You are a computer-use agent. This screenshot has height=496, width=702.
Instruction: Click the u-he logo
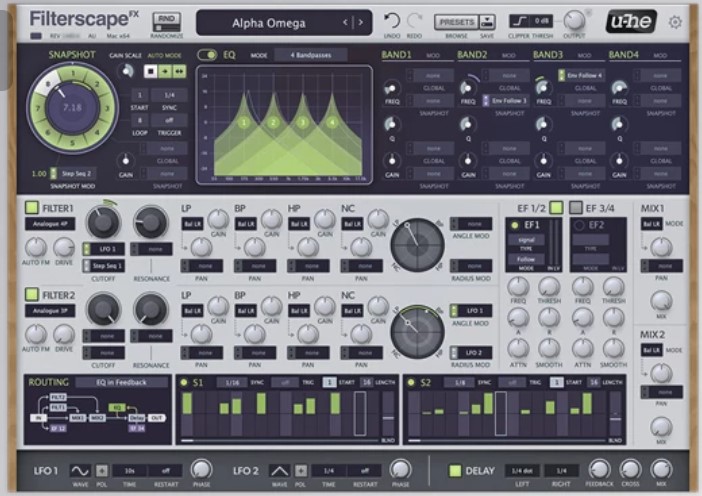pos(631,21)
